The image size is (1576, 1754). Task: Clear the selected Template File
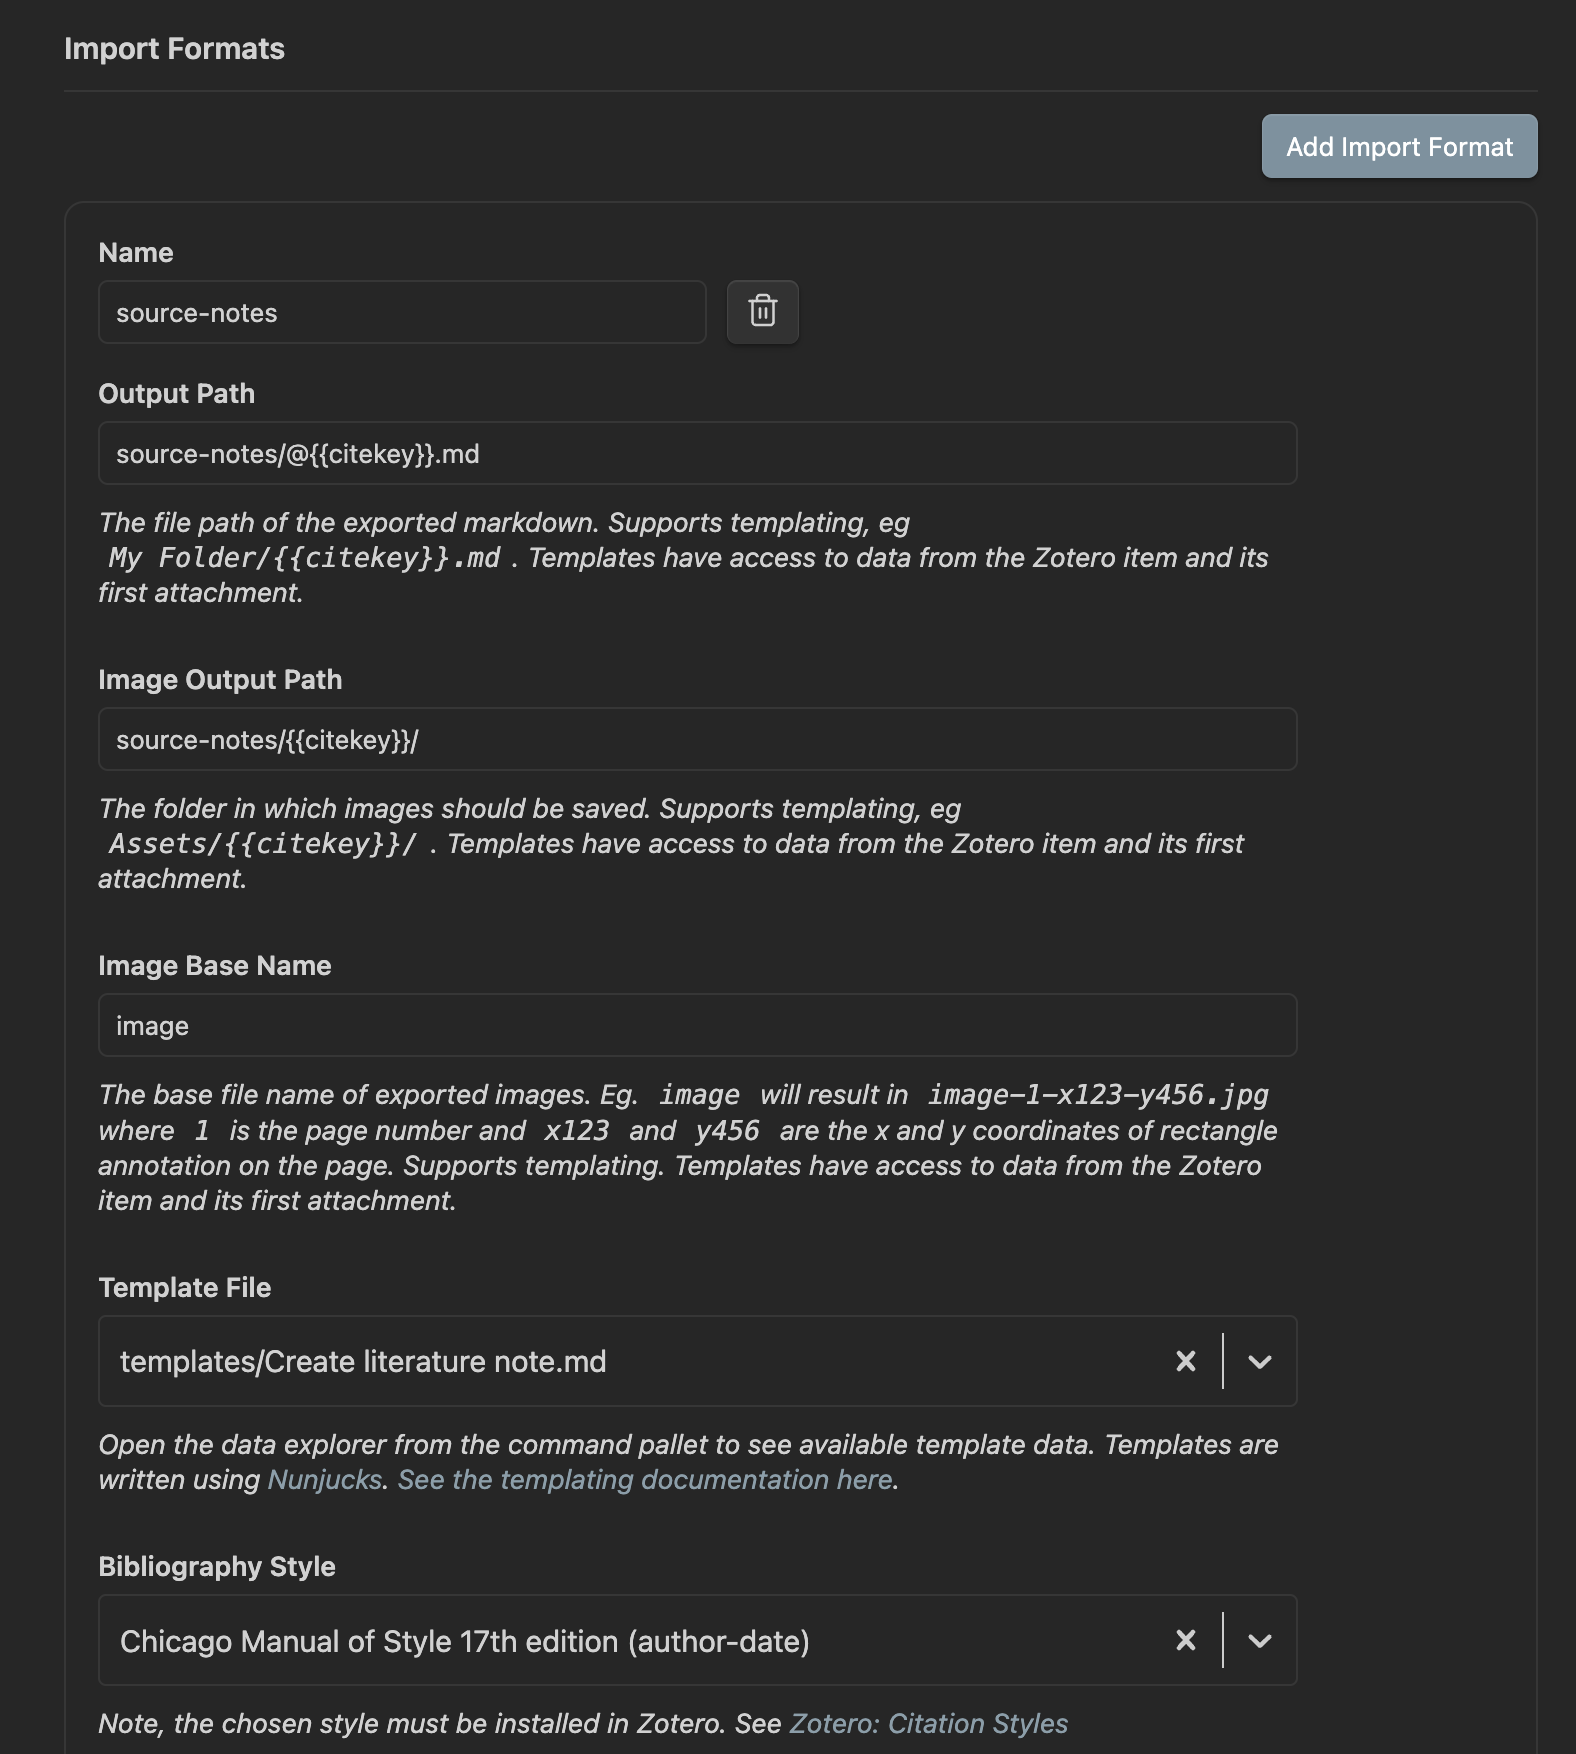coord(1185,1361)
